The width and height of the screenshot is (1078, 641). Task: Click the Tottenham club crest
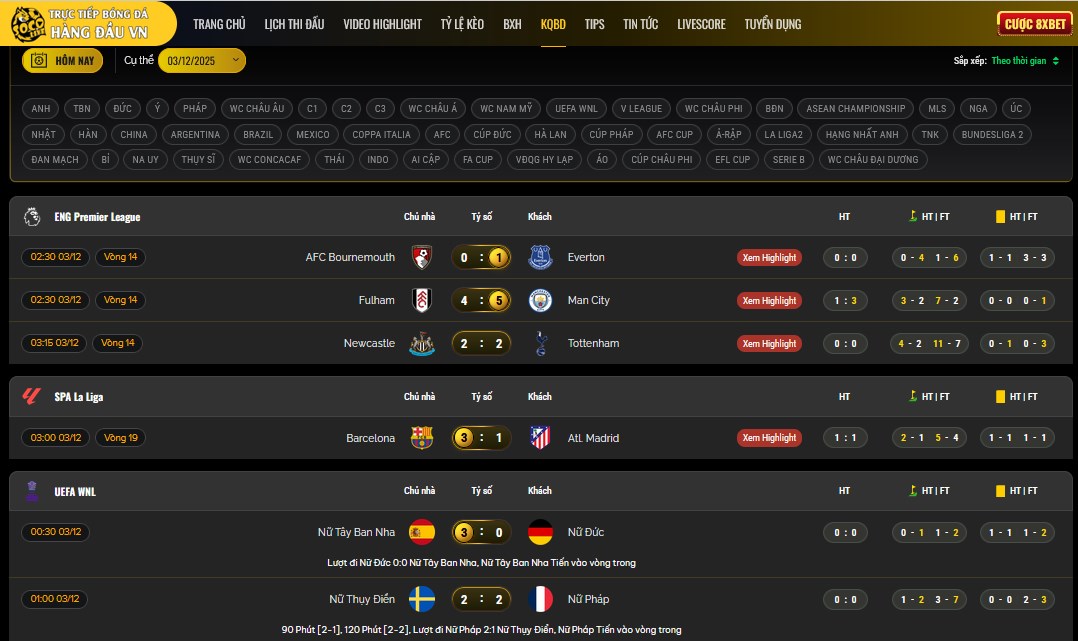click(x=540, y=343)
